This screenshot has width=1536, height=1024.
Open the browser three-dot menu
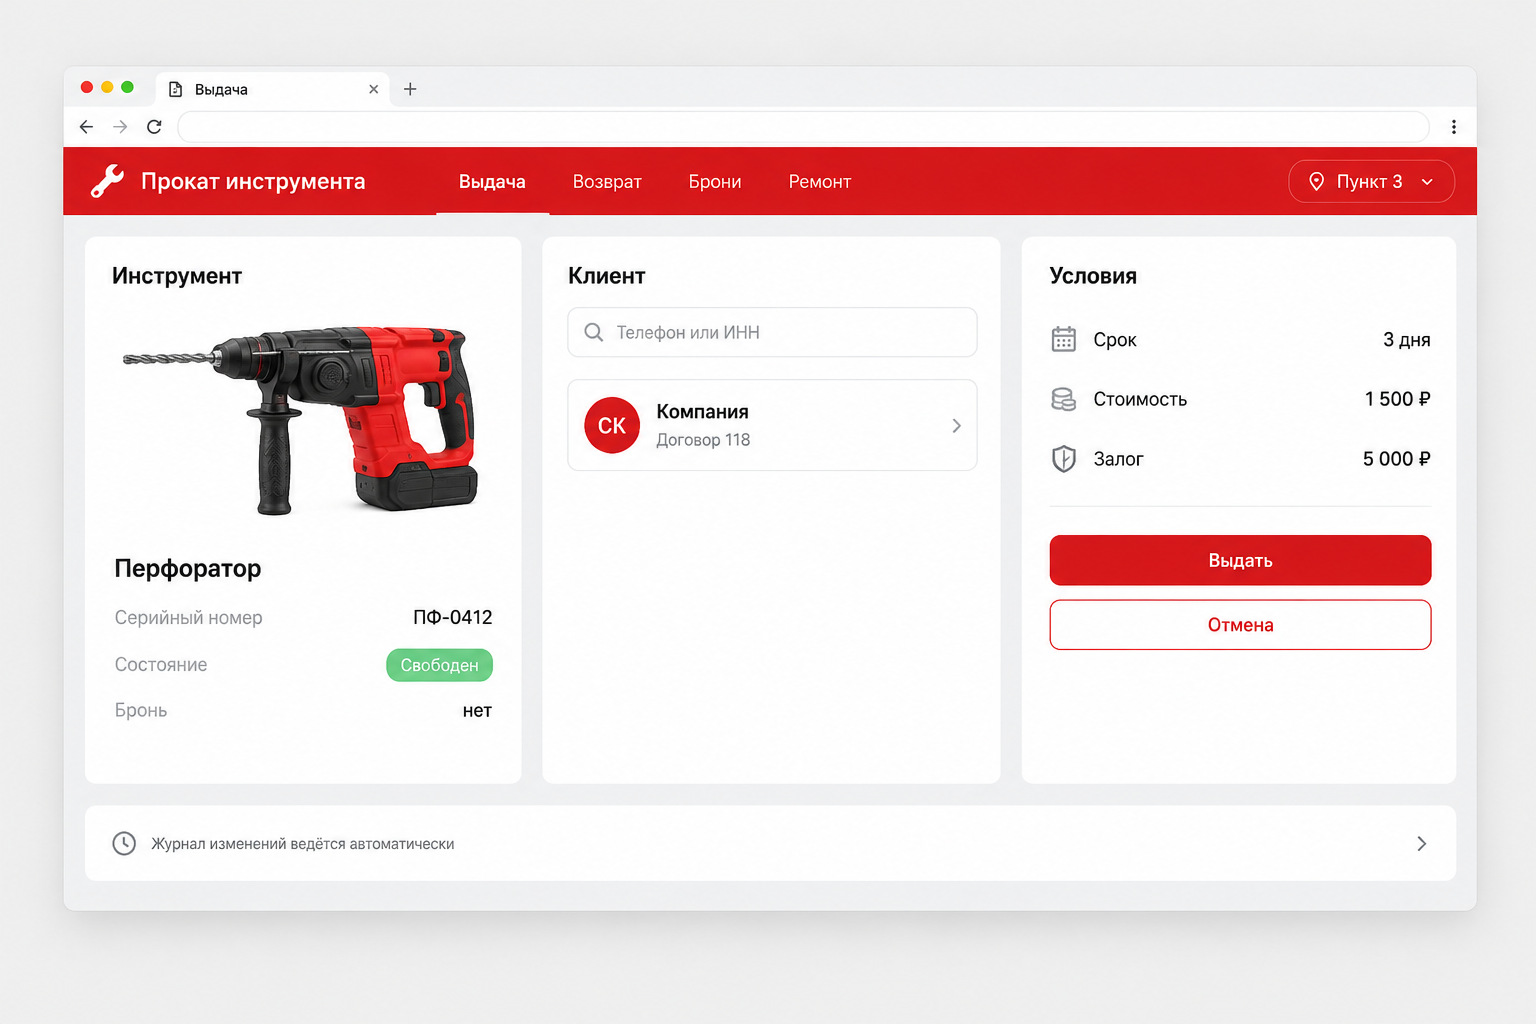tap(1453, 127)
